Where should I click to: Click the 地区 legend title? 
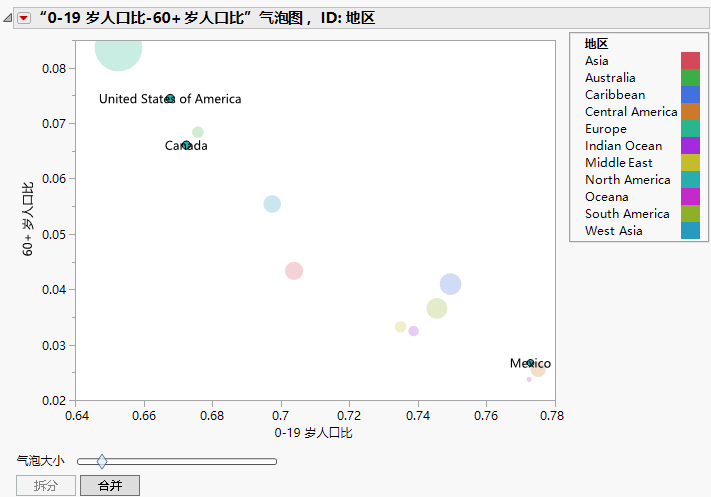coord(596,44)
